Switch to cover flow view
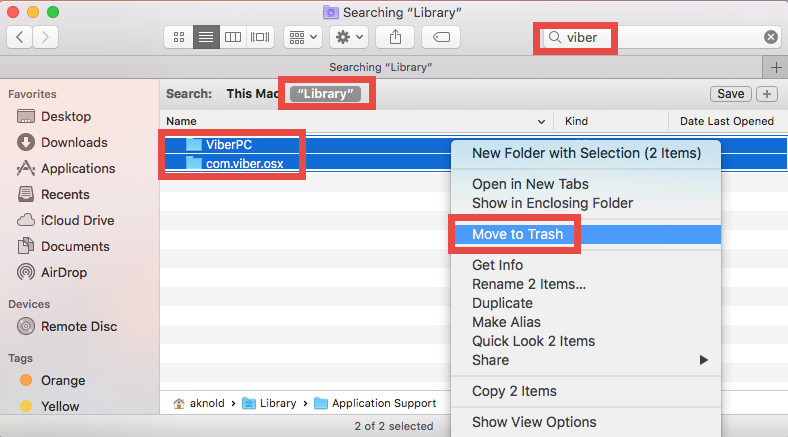This screenshot has height=437, width=788. point(260,37)
